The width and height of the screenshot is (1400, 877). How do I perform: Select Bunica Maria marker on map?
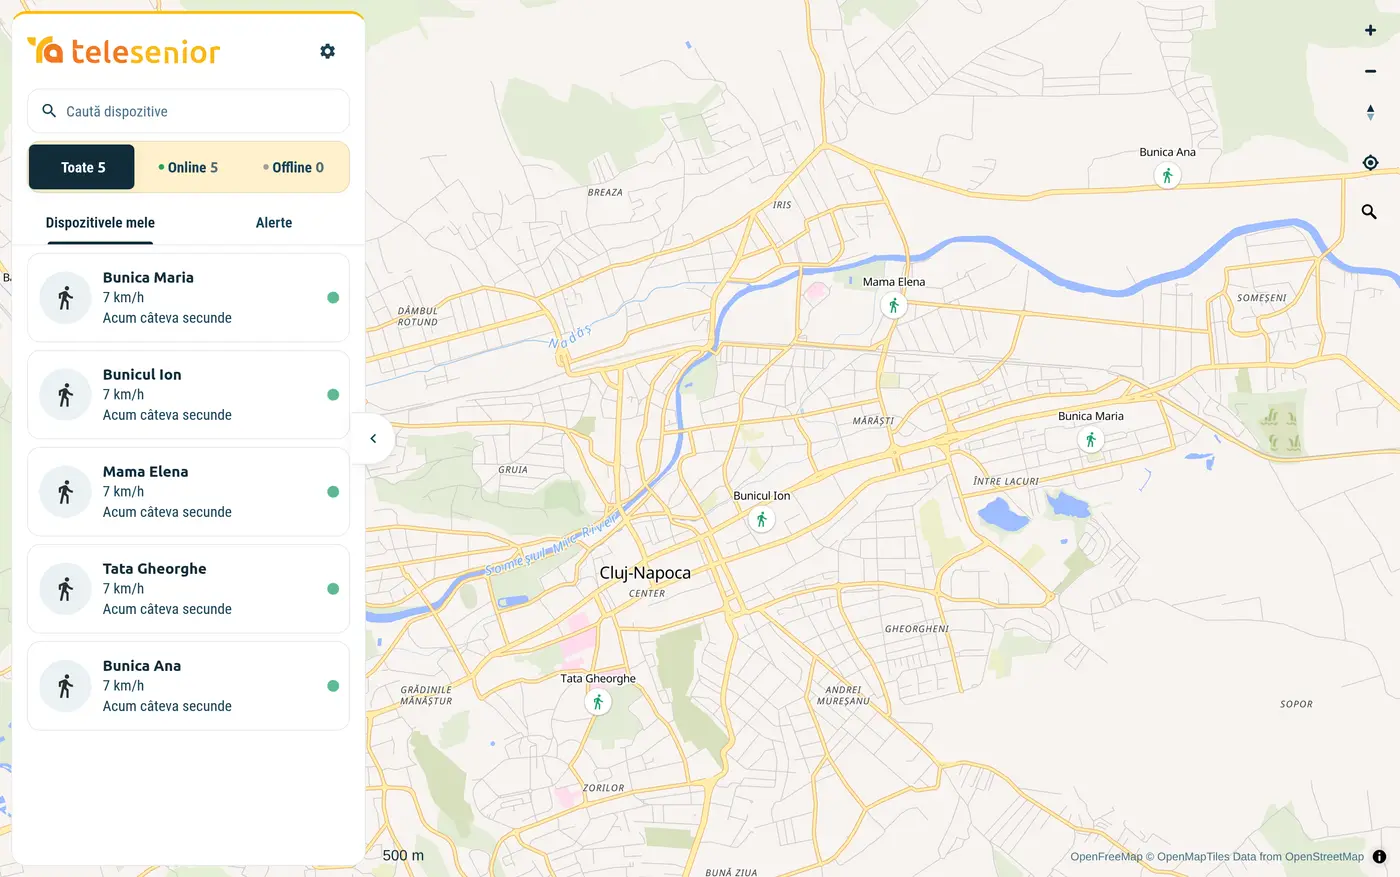tap(1091, 440)
